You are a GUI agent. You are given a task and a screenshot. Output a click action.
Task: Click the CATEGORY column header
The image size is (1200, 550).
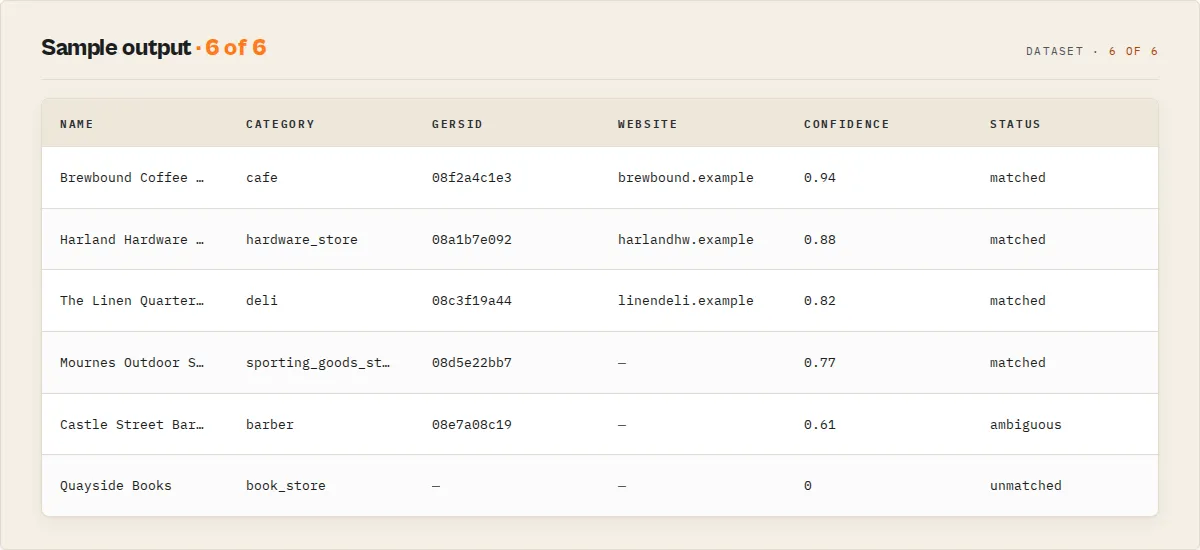[x=280, y=124]
